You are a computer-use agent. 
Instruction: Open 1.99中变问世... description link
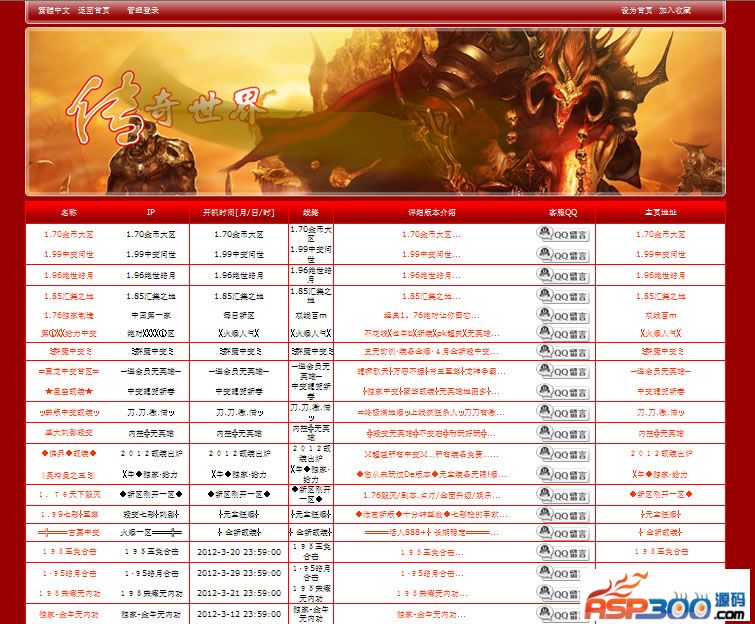pos(431,254)
